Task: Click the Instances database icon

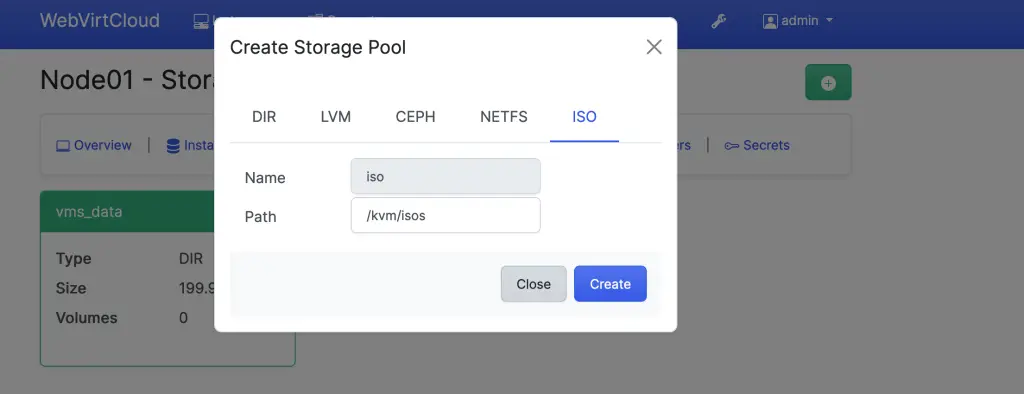Action: (173, 146)
